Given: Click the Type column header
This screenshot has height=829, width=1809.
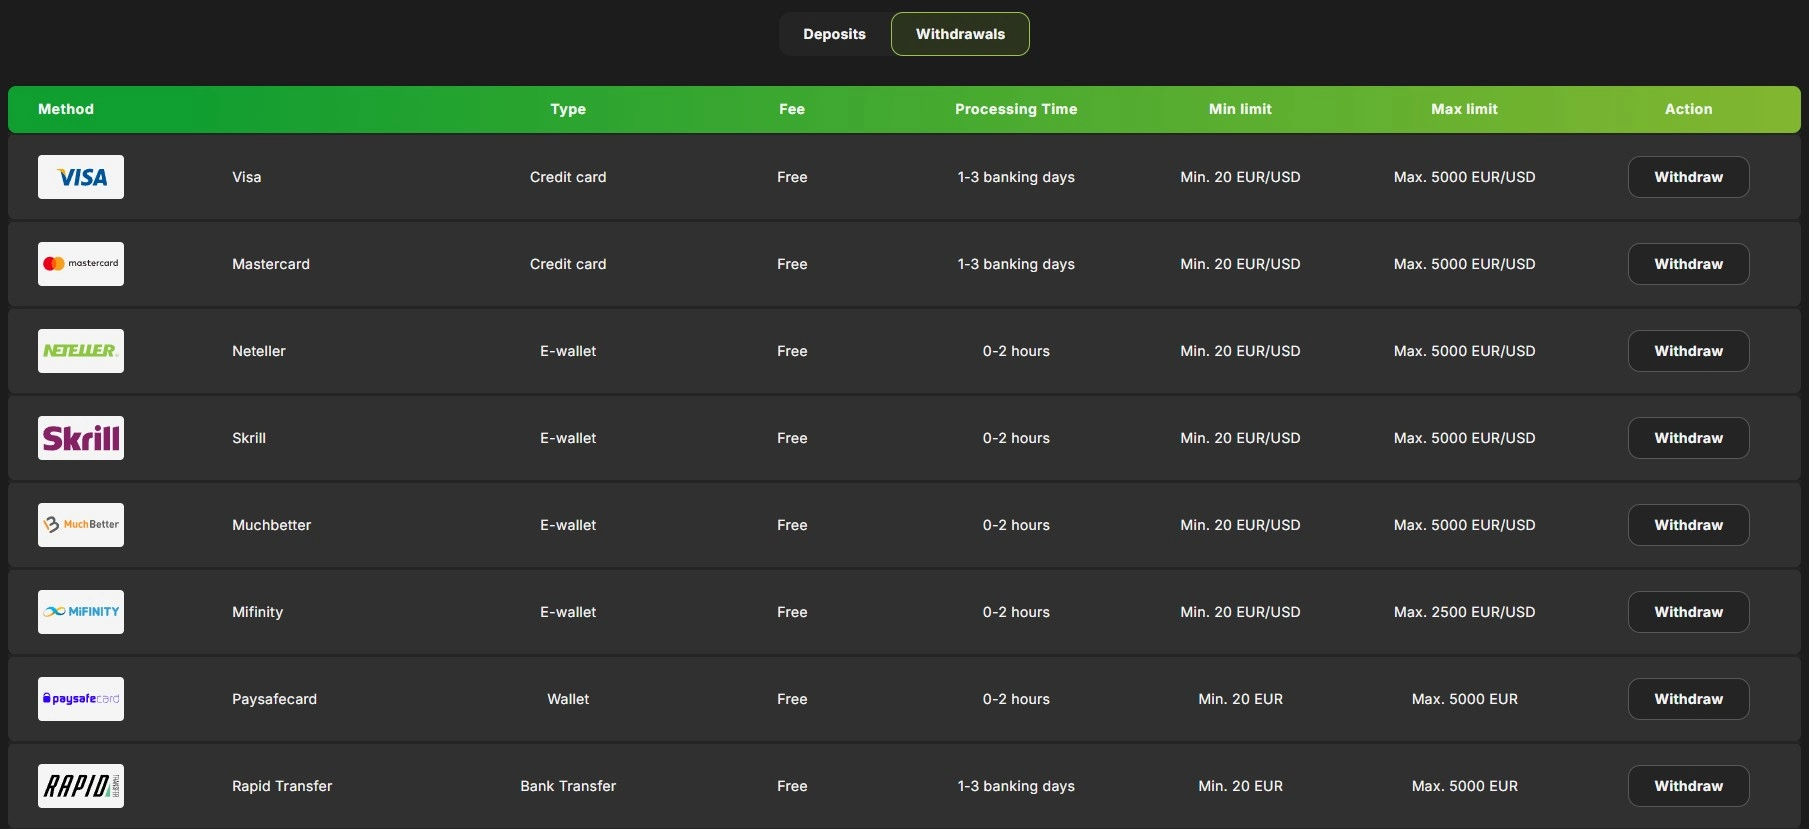Looking at the screenshot, I should tap(568, 109).
